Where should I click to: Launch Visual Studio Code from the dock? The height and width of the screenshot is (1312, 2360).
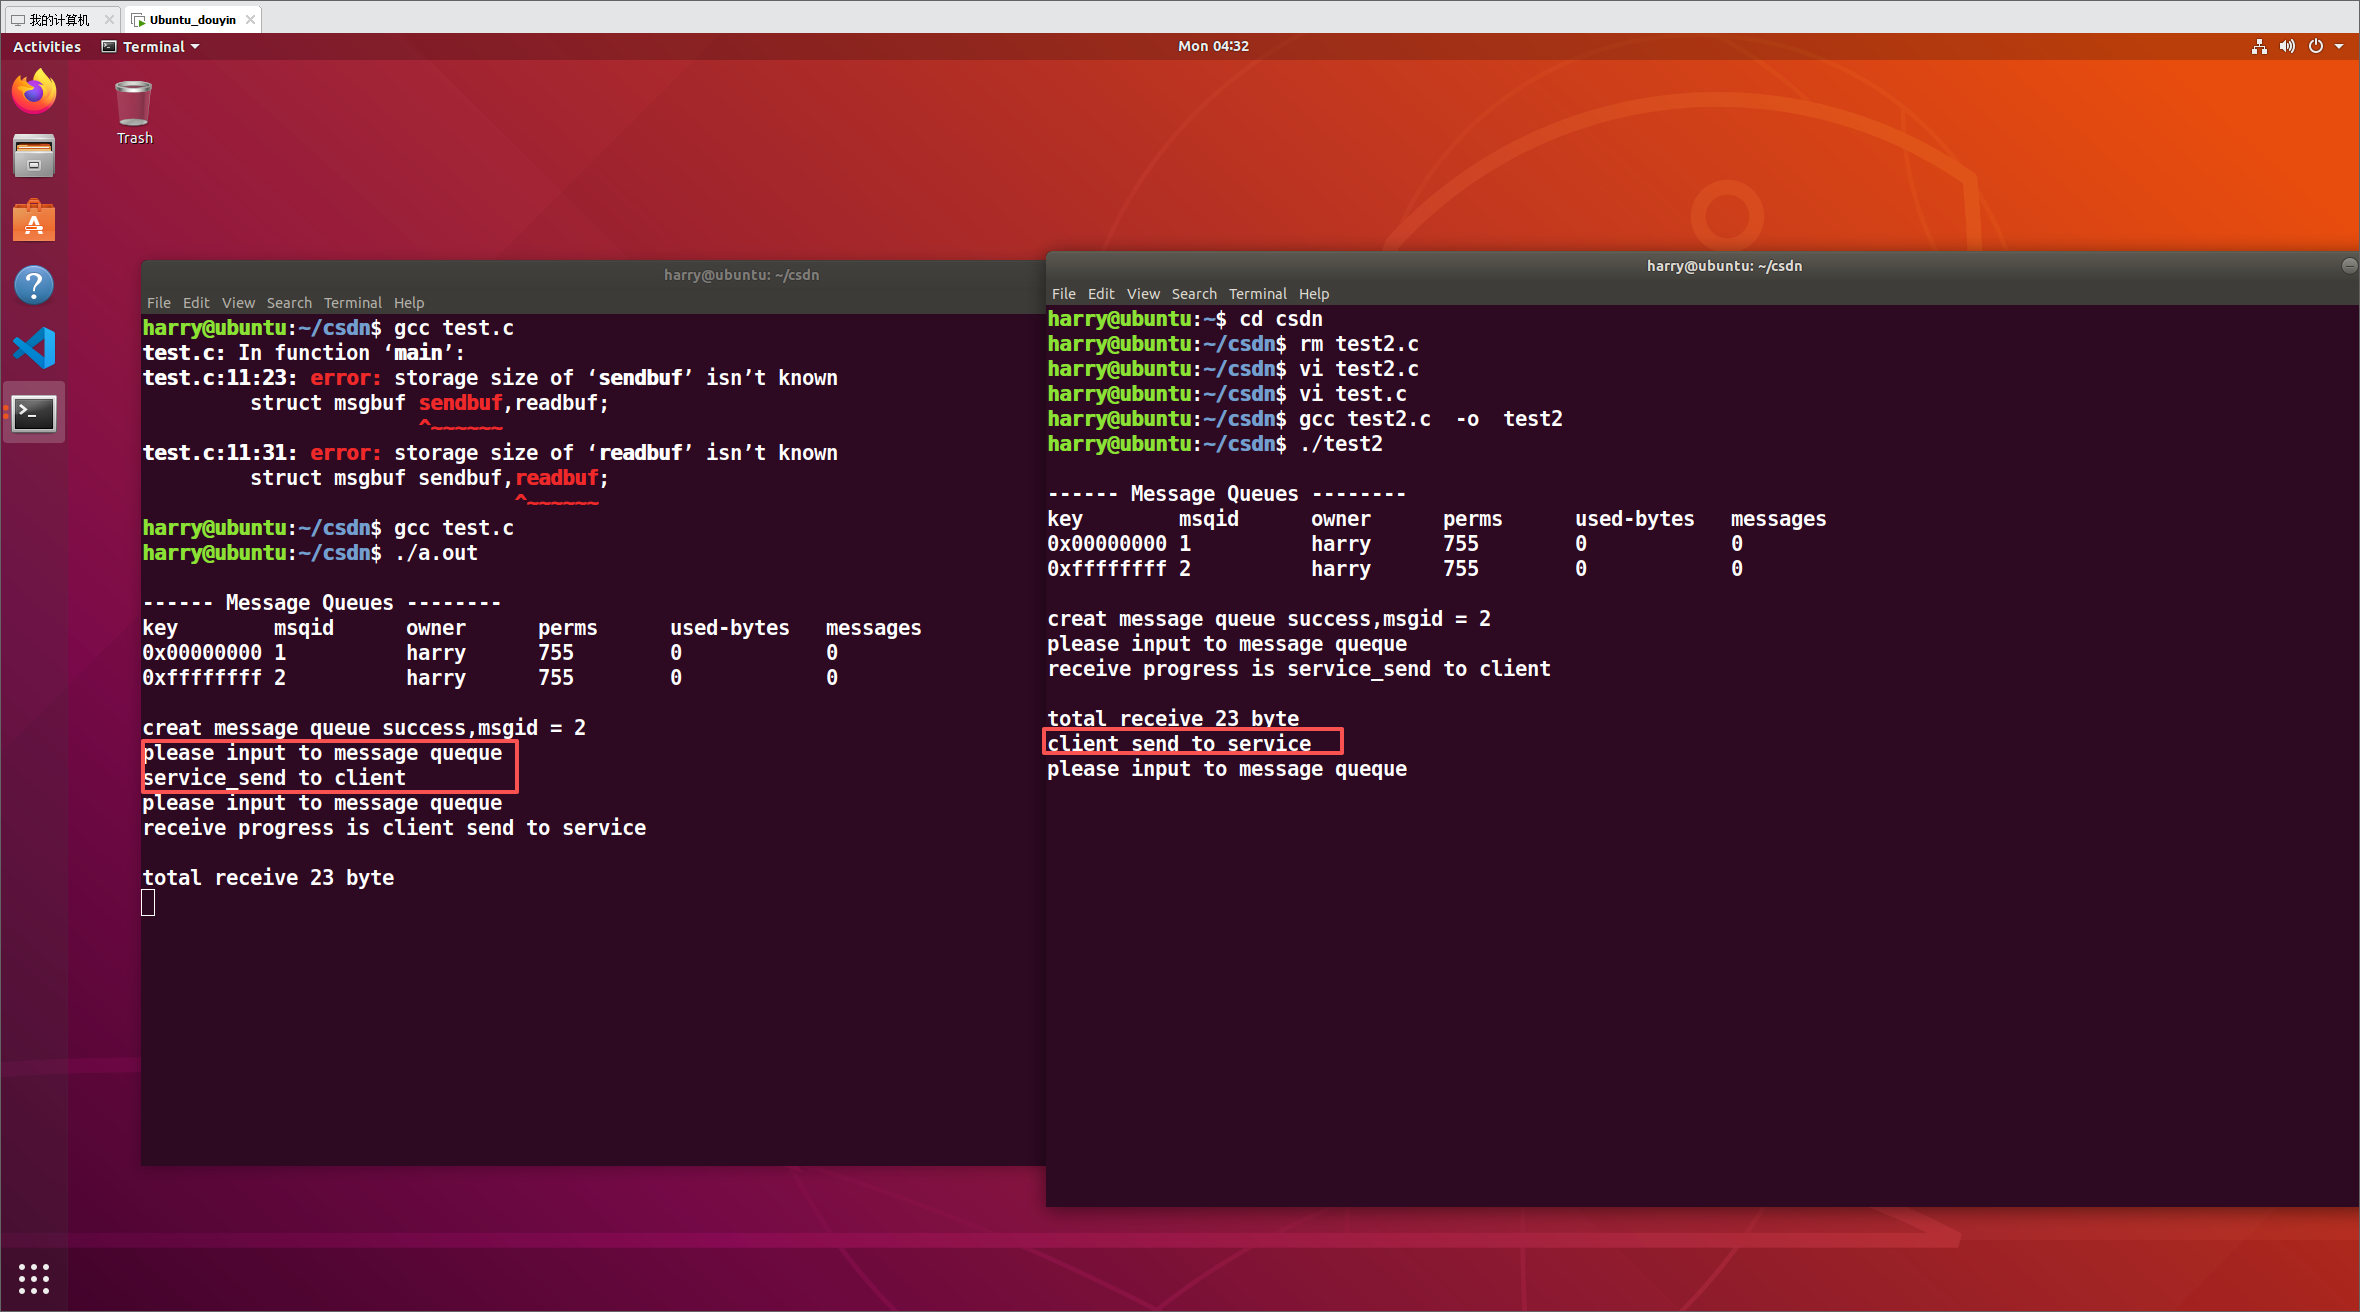click(34, 348)
